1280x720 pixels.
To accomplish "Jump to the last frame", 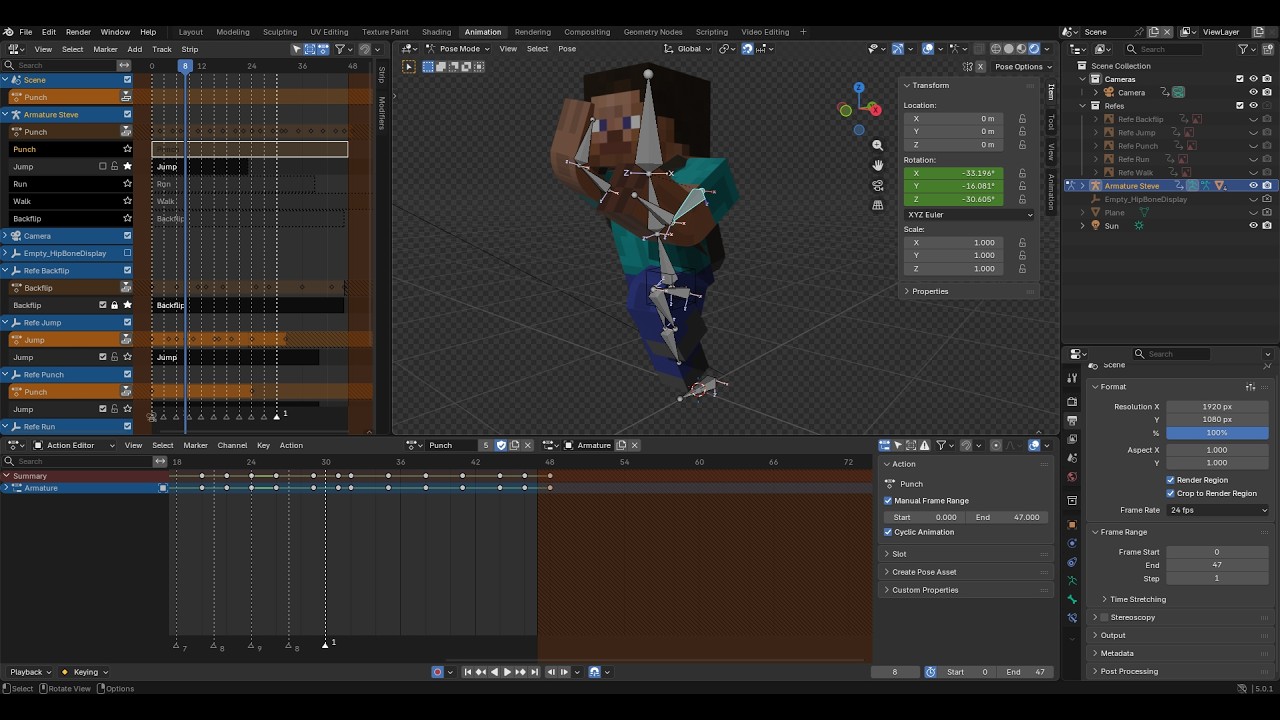I will [x=534, y=672].
